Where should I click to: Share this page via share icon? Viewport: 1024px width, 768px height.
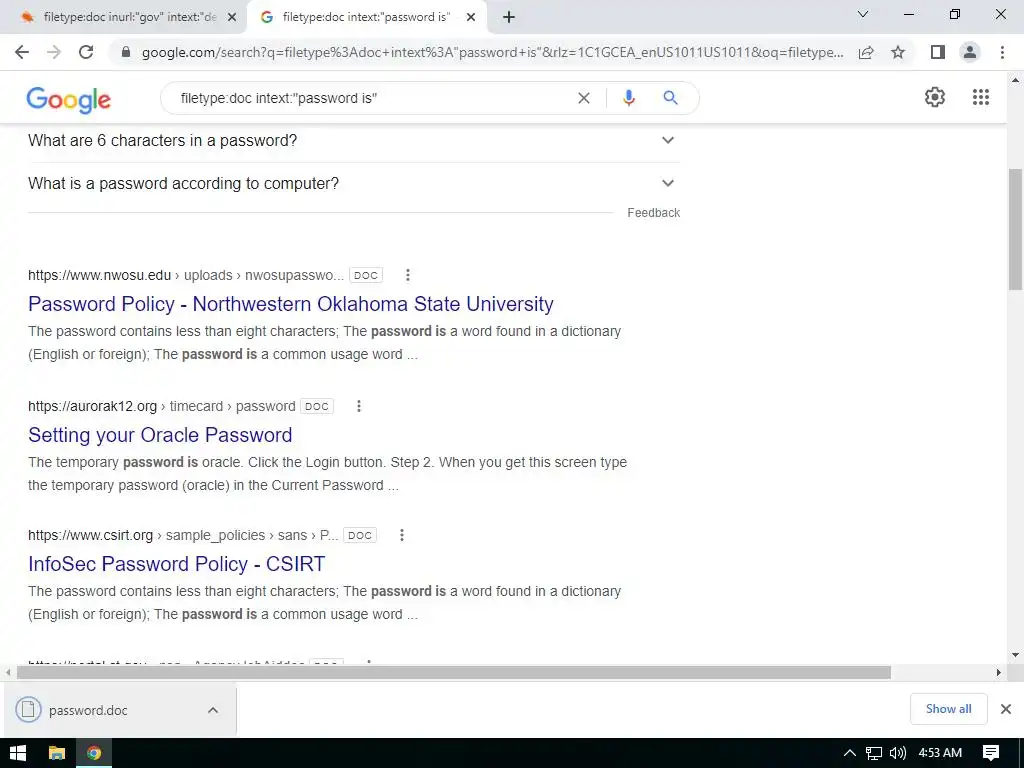coord(866,52)
